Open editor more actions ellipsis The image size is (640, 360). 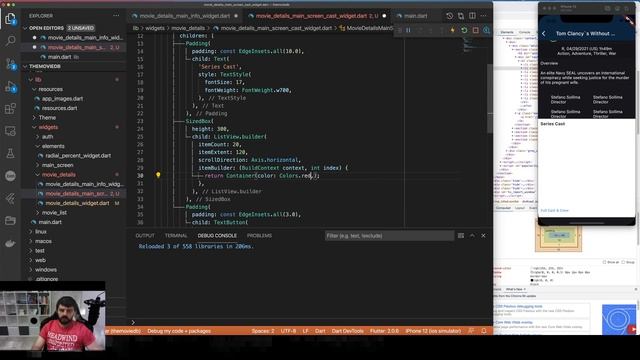pos(483,16)
